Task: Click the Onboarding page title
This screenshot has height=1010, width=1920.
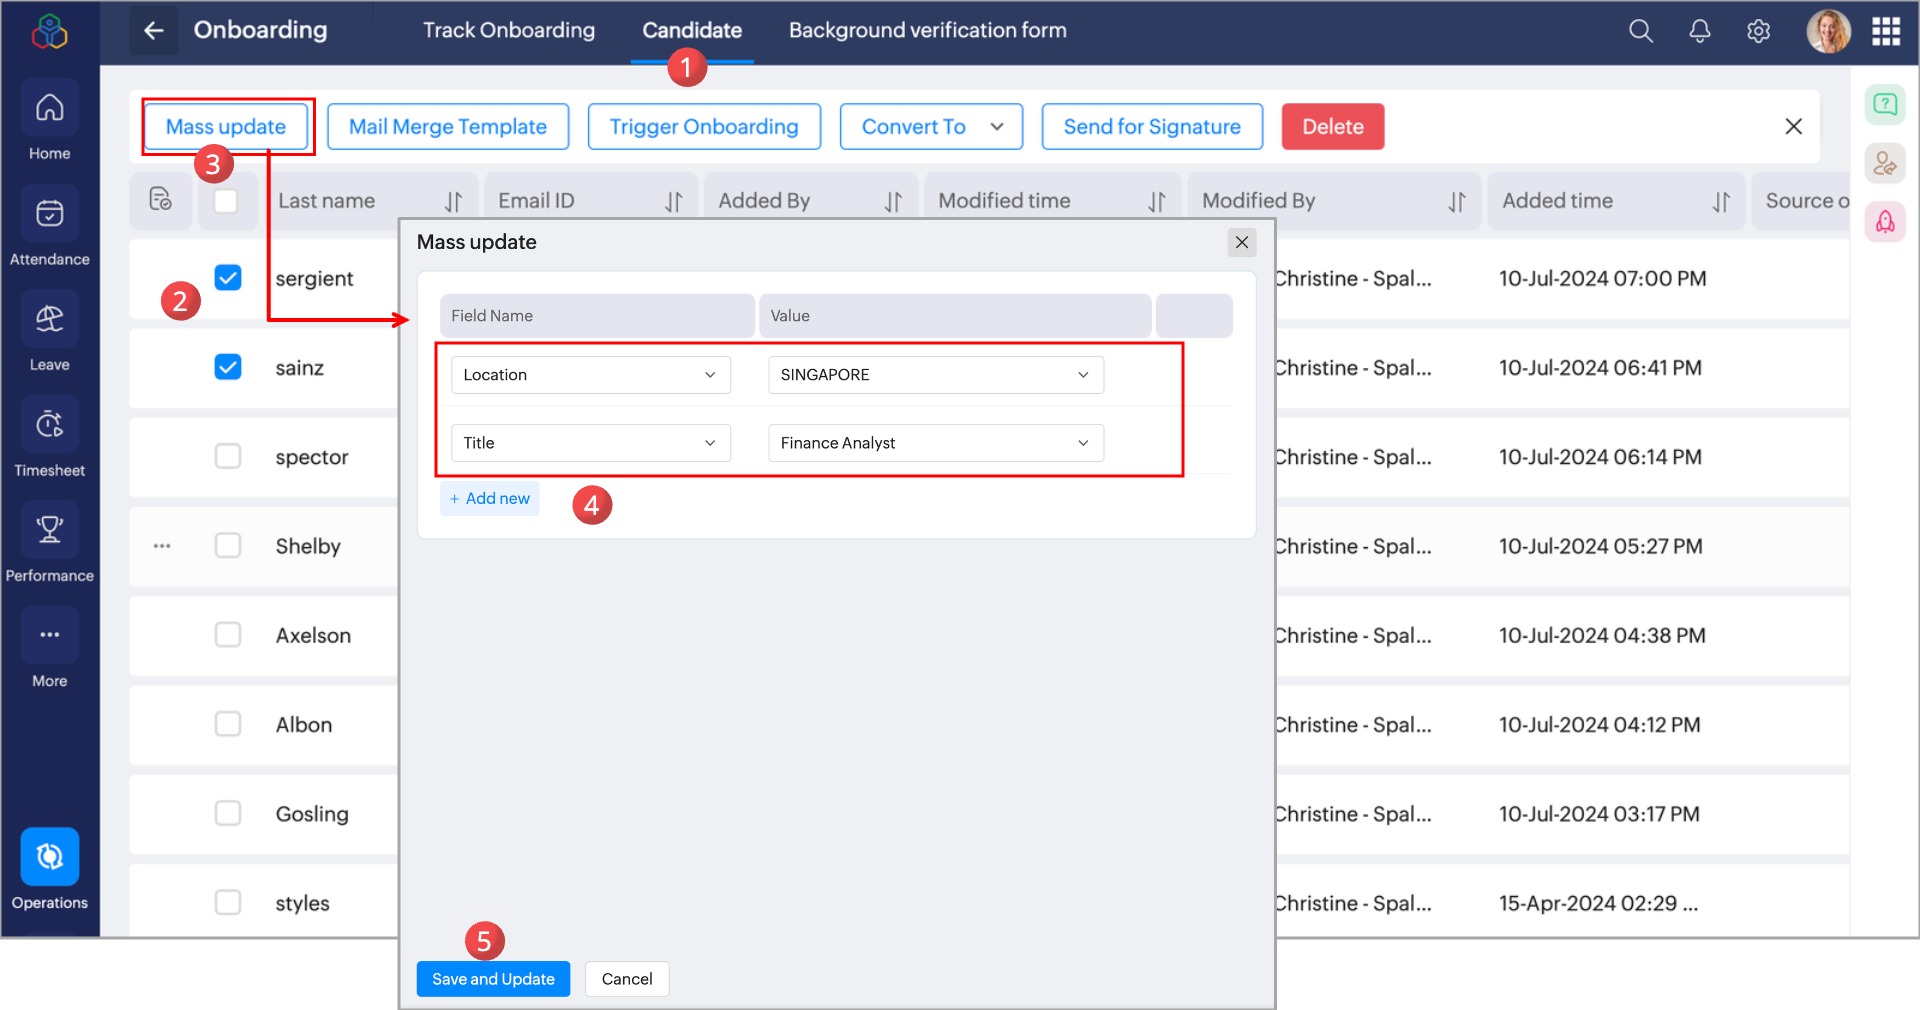Action: point(260,30)
